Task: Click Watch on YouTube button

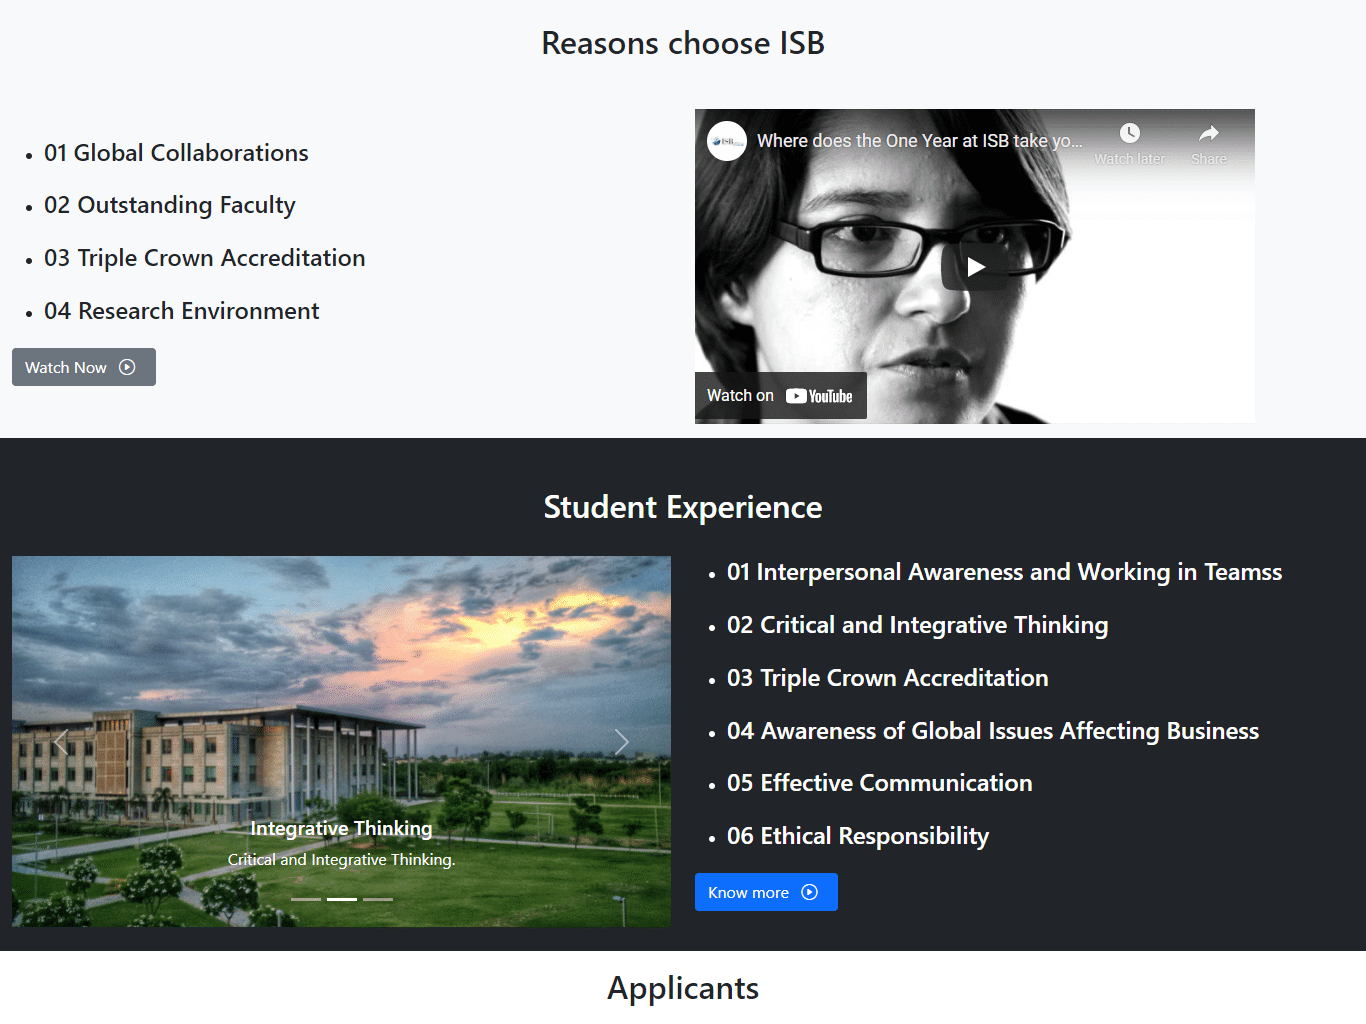Action: point(780,396)
